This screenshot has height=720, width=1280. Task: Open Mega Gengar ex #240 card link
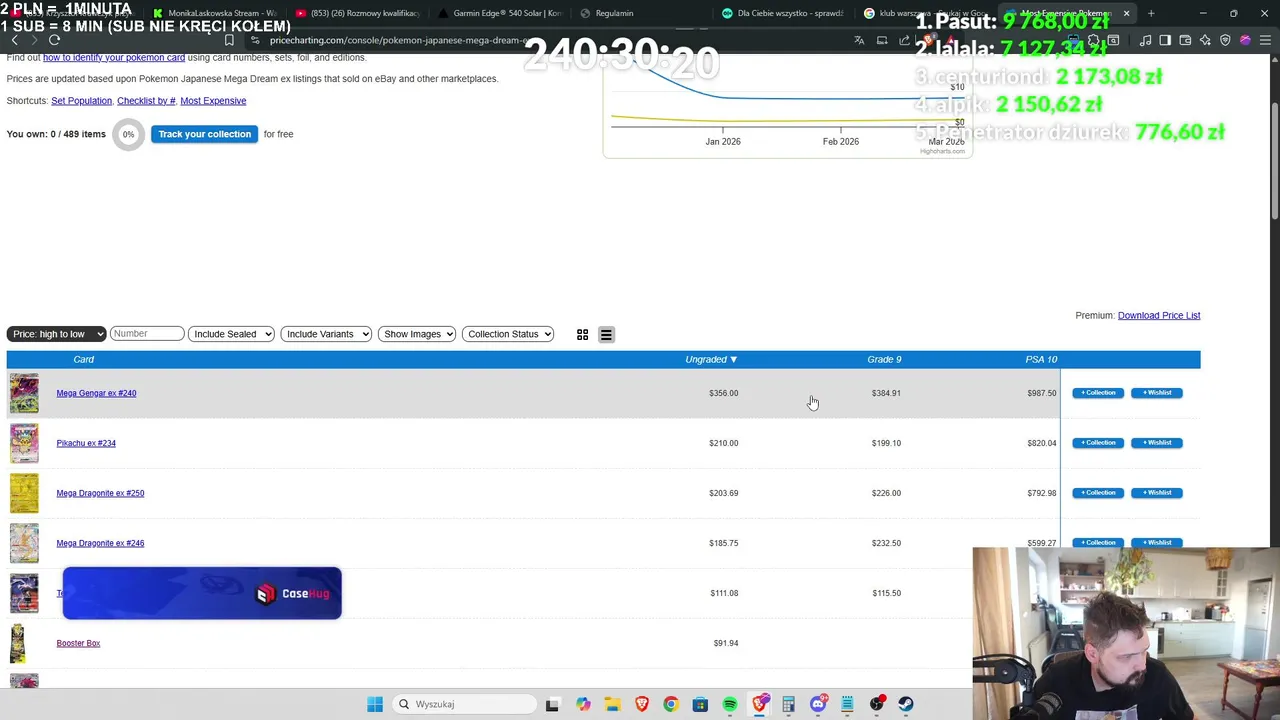click(96, 393)
